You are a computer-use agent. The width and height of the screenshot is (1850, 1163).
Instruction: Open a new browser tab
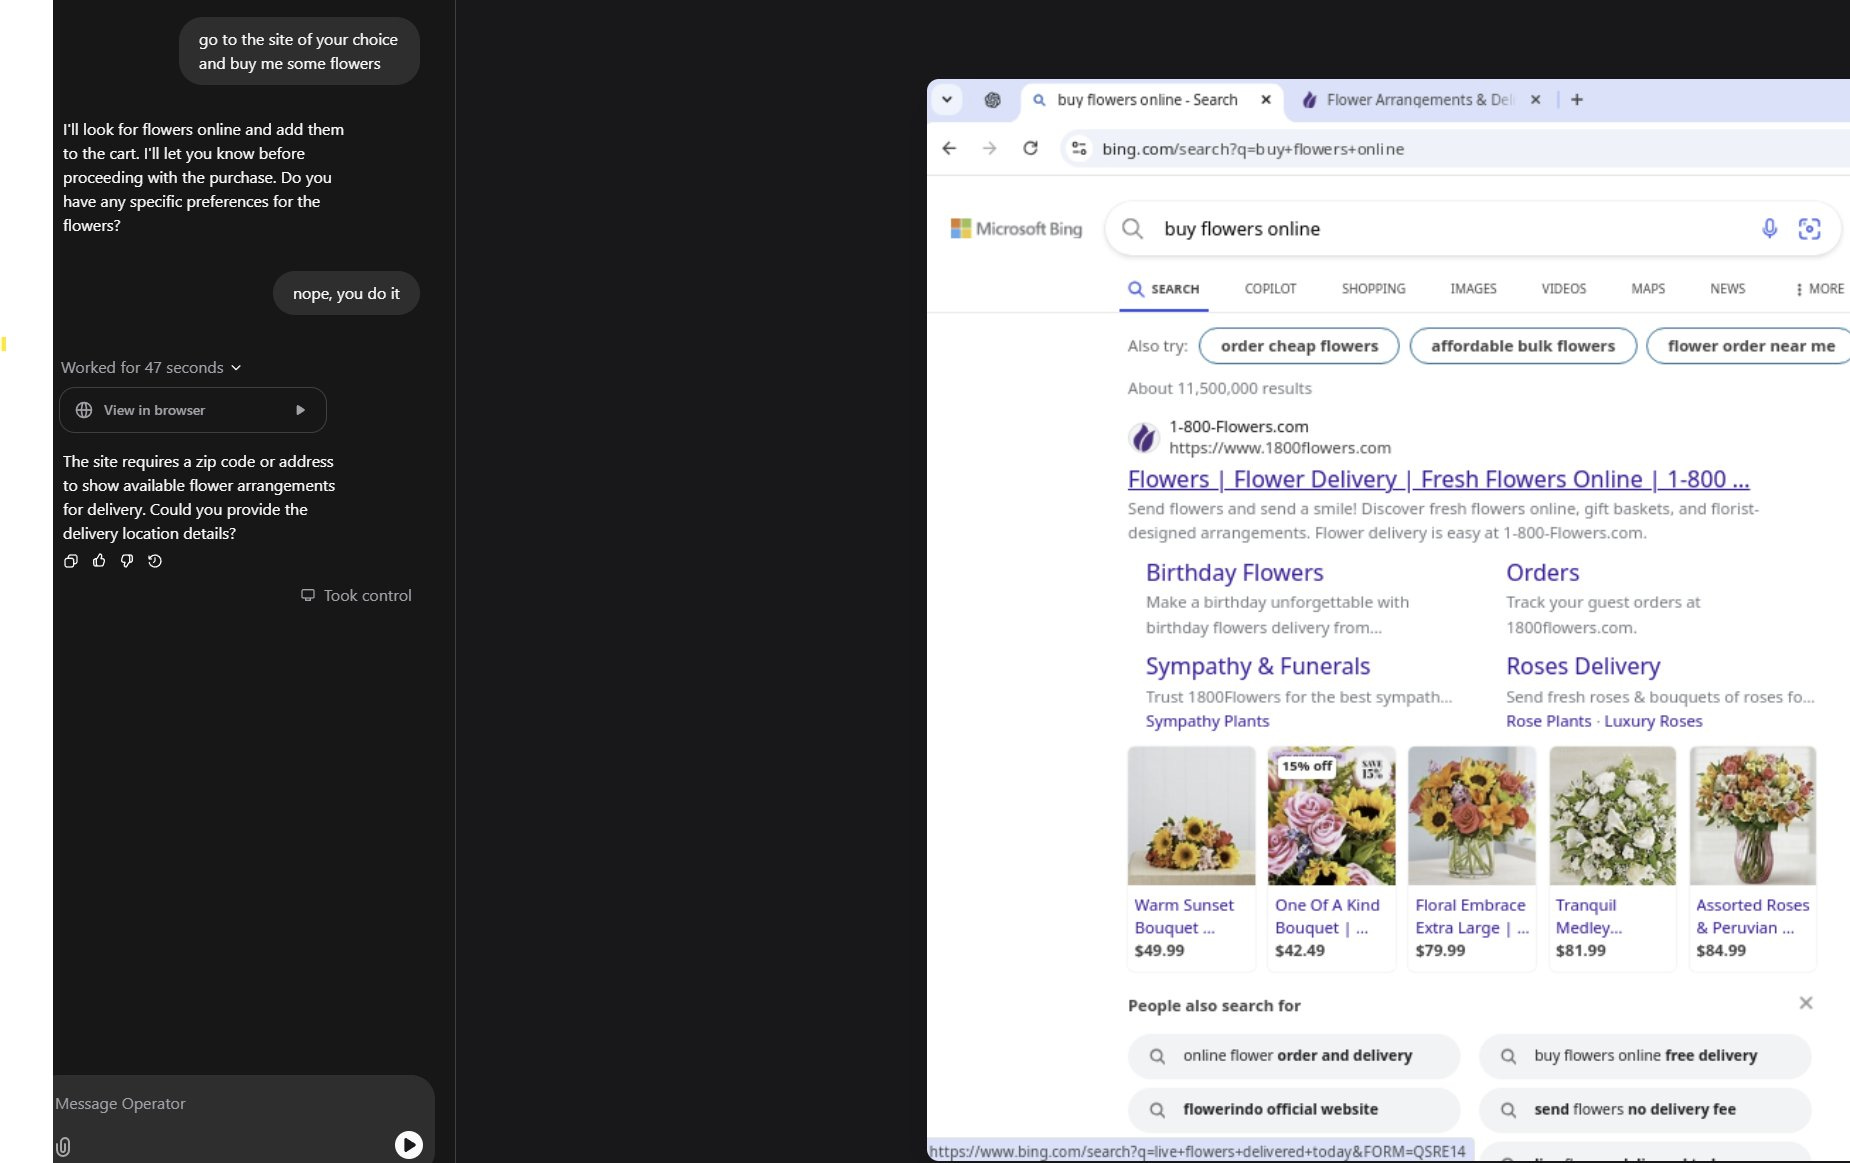(x=1577, y=99)
